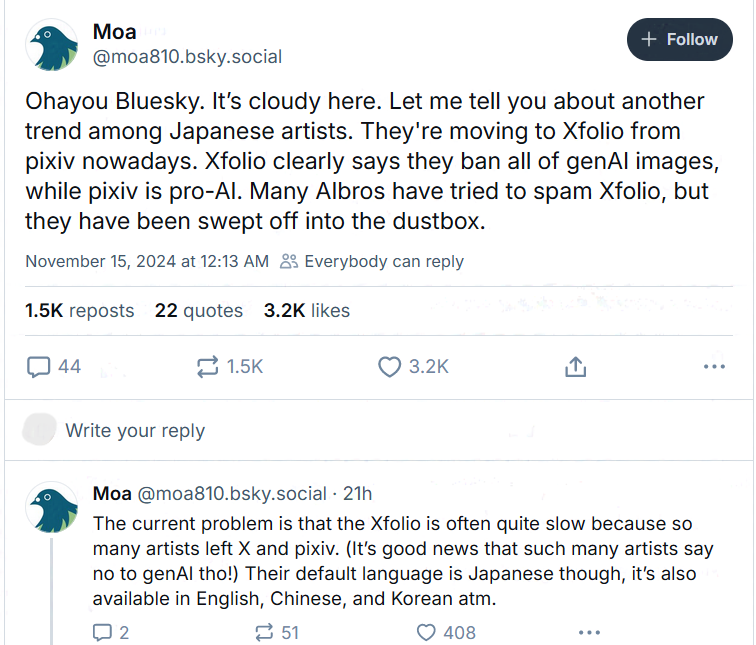
Task: View the 1.5K reposts list
Action: click(x=79, y=311)
